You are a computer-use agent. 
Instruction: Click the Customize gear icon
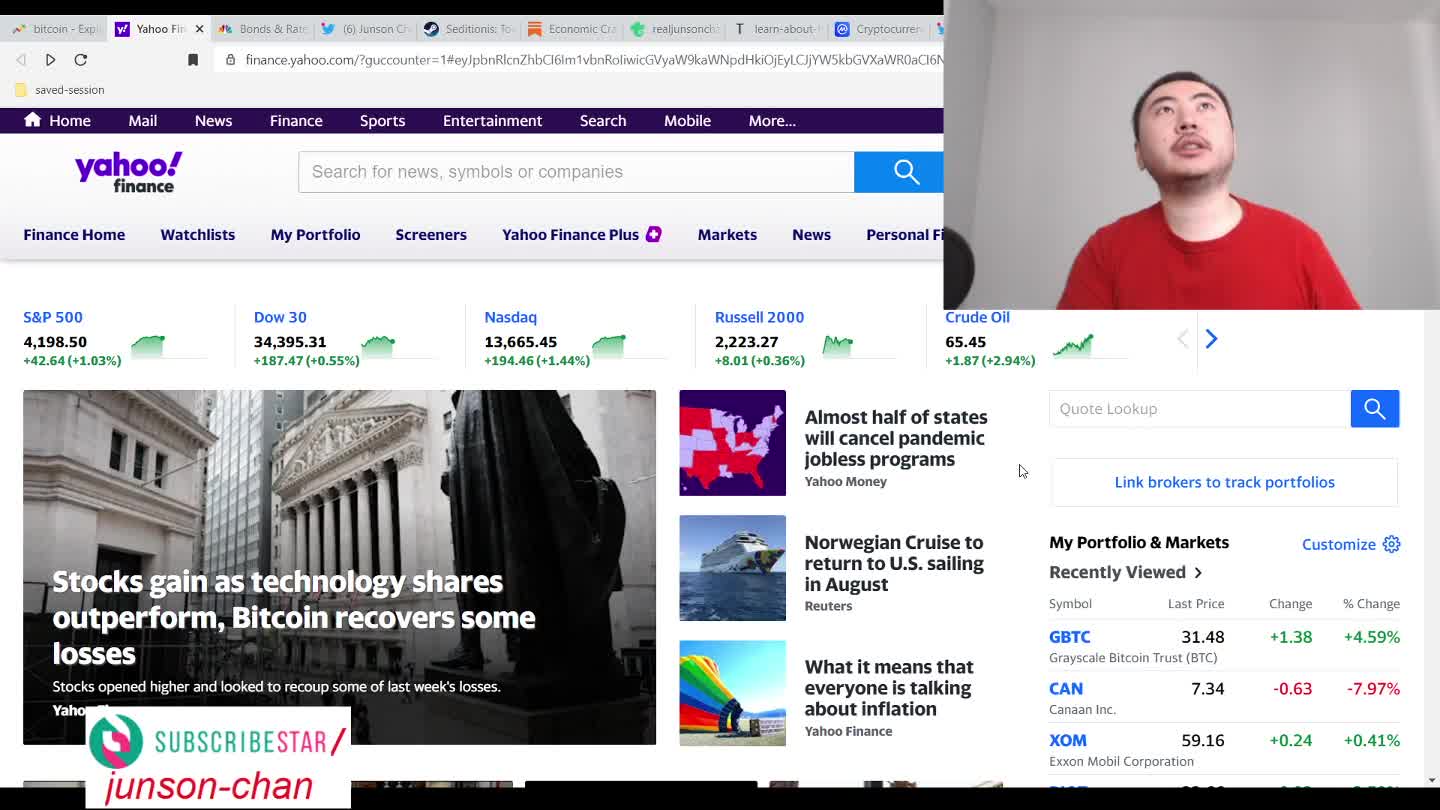(x=1391, y=544)
